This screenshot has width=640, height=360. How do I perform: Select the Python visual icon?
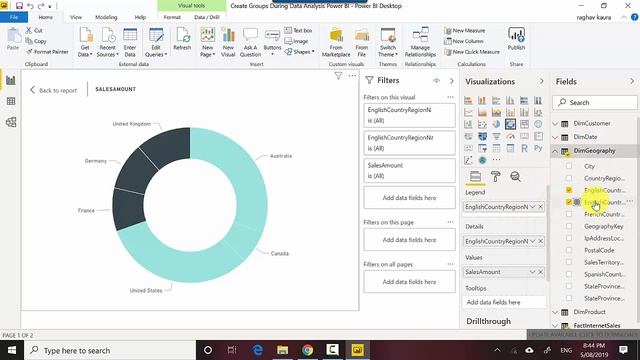click(x=538, y=148)
